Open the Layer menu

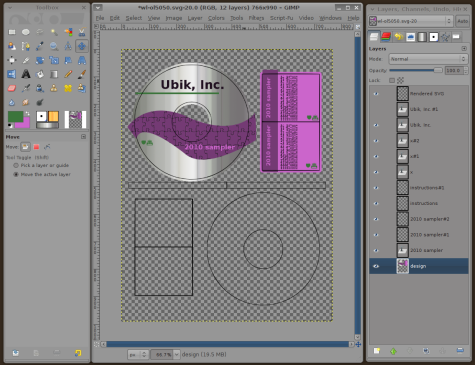pos(195,18)
